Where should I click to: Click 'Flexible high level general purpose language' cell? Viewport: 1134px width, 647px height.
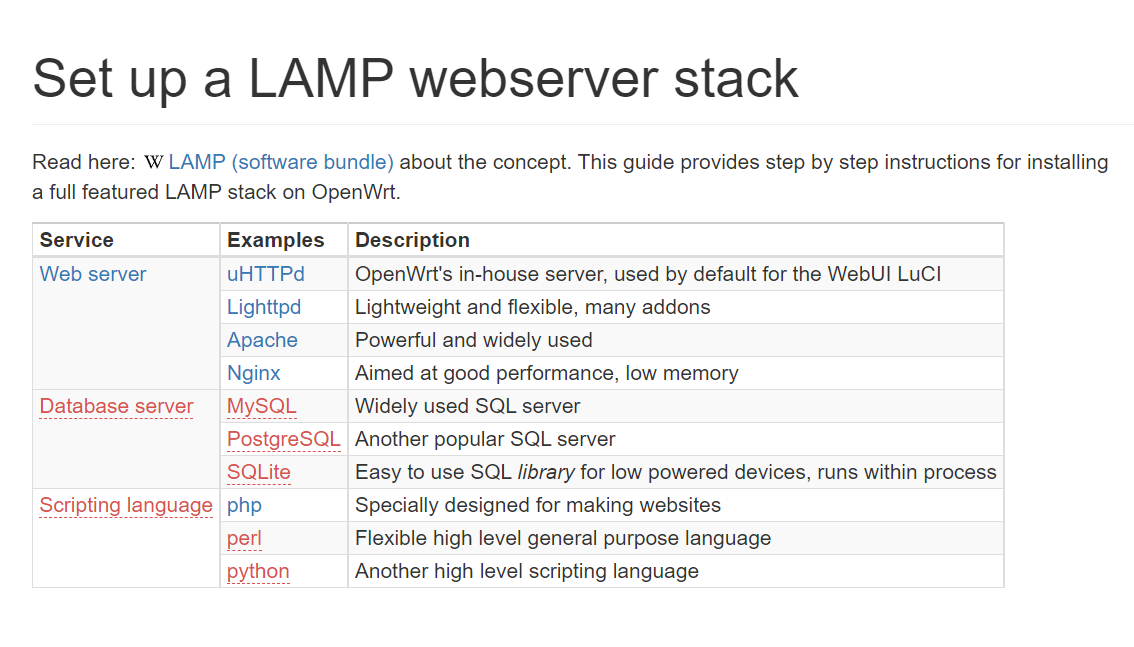tap(675, 539)
